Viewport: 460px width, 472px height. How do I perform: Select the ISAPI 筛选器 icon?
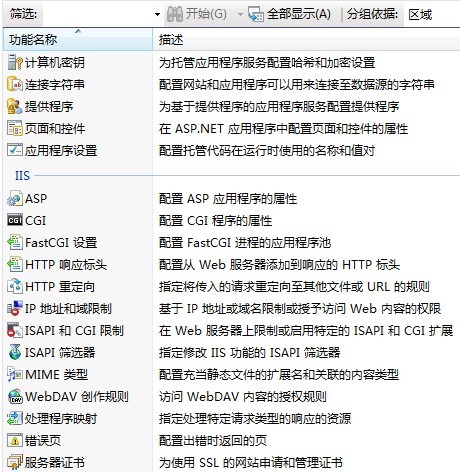click(x=15, y=353)
